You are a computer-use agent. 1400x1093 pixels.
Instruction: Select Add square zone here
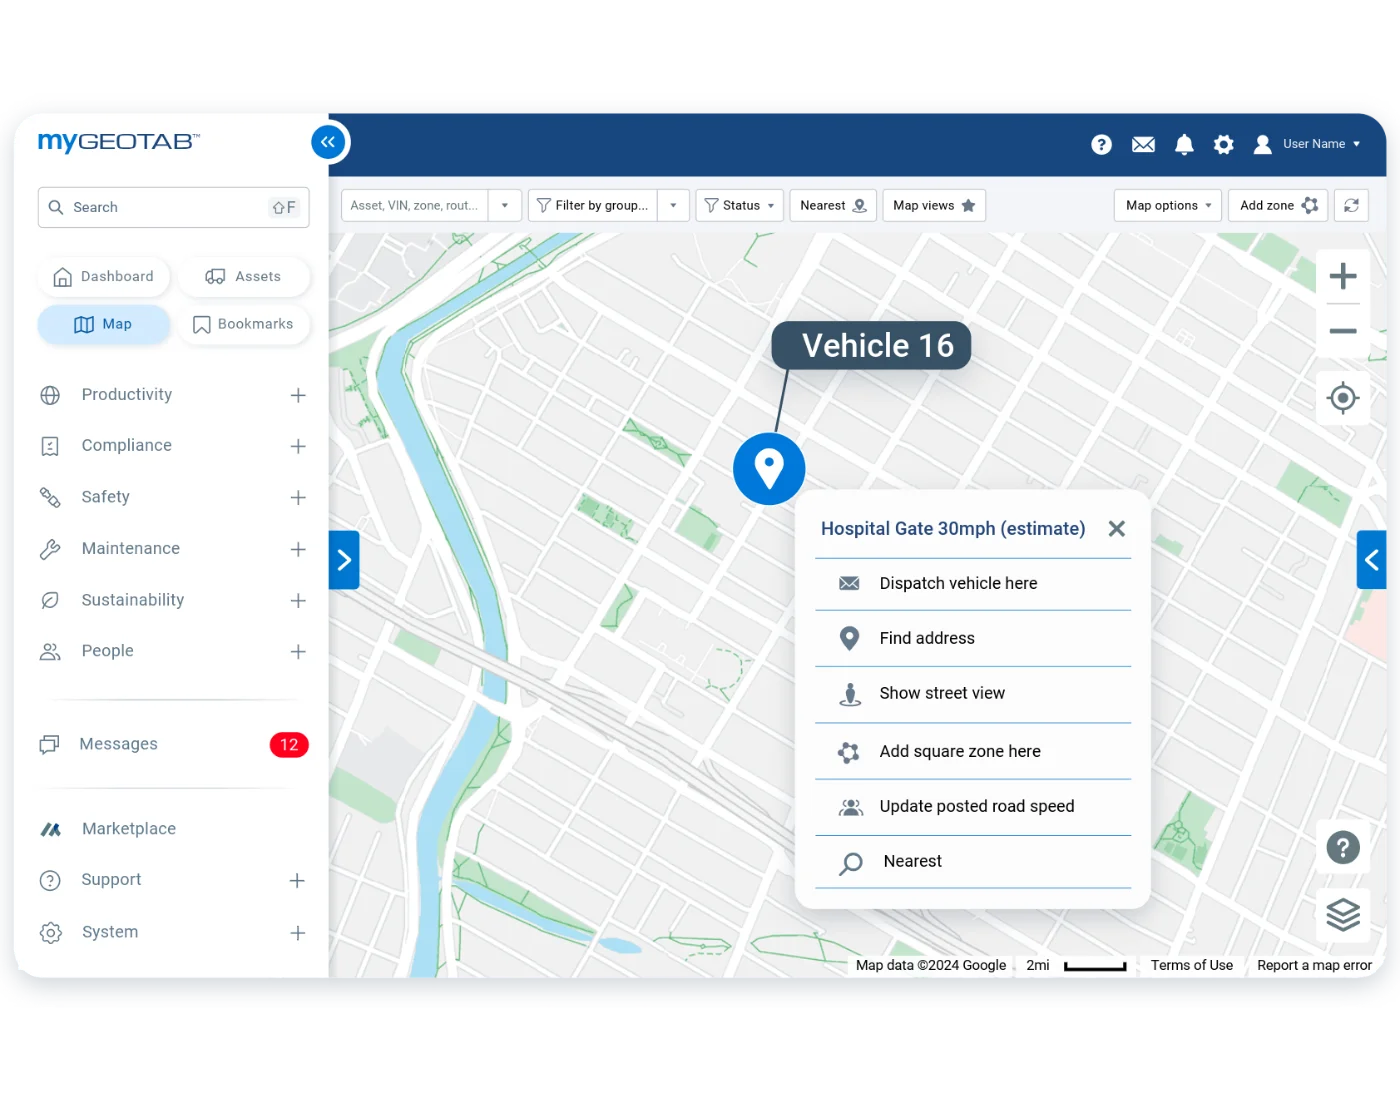point(973,751)
